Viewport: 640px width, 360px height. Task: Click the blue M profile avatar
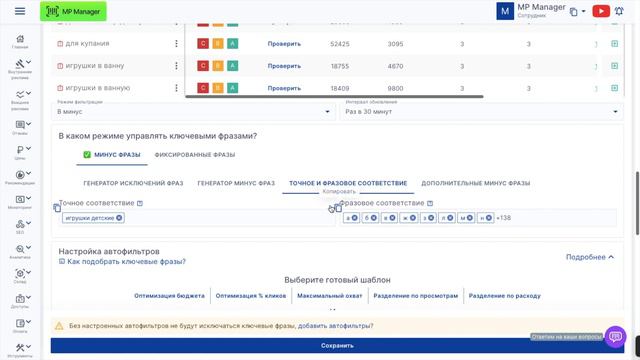click(x=505, y=11)
